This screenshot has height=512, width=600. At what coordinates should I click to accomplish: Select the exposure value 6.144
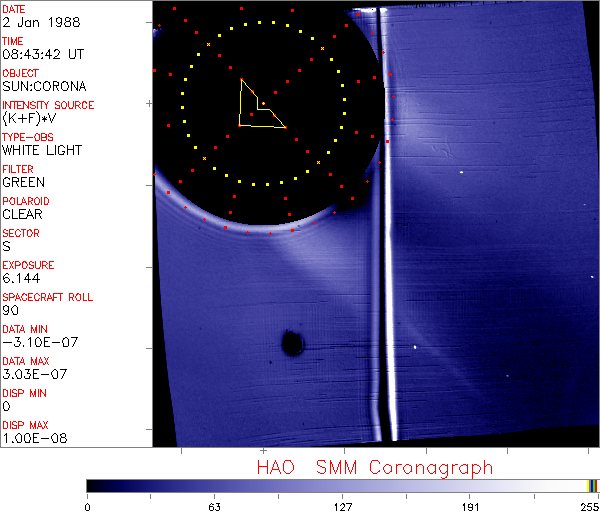(x=21, y=279)
